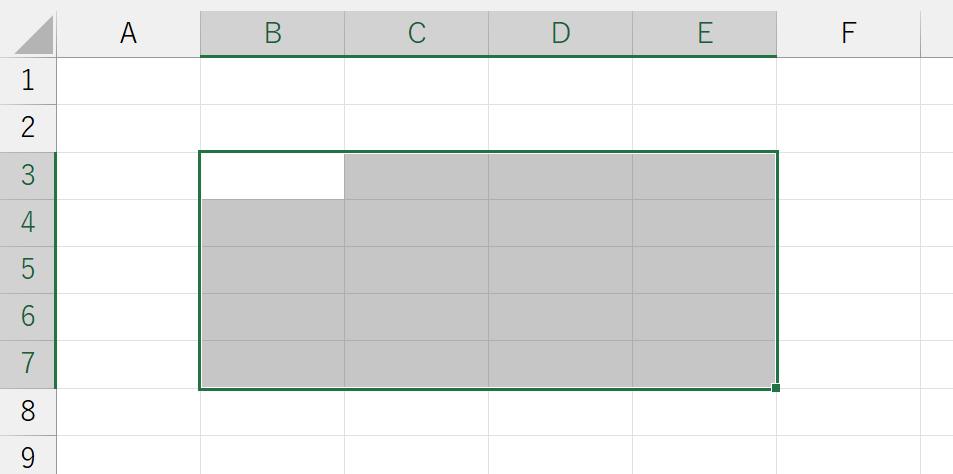Image resolution: width=953 pixels, height=474 pixels.
Task: Click empty cell F2
Action: point(848,128)
